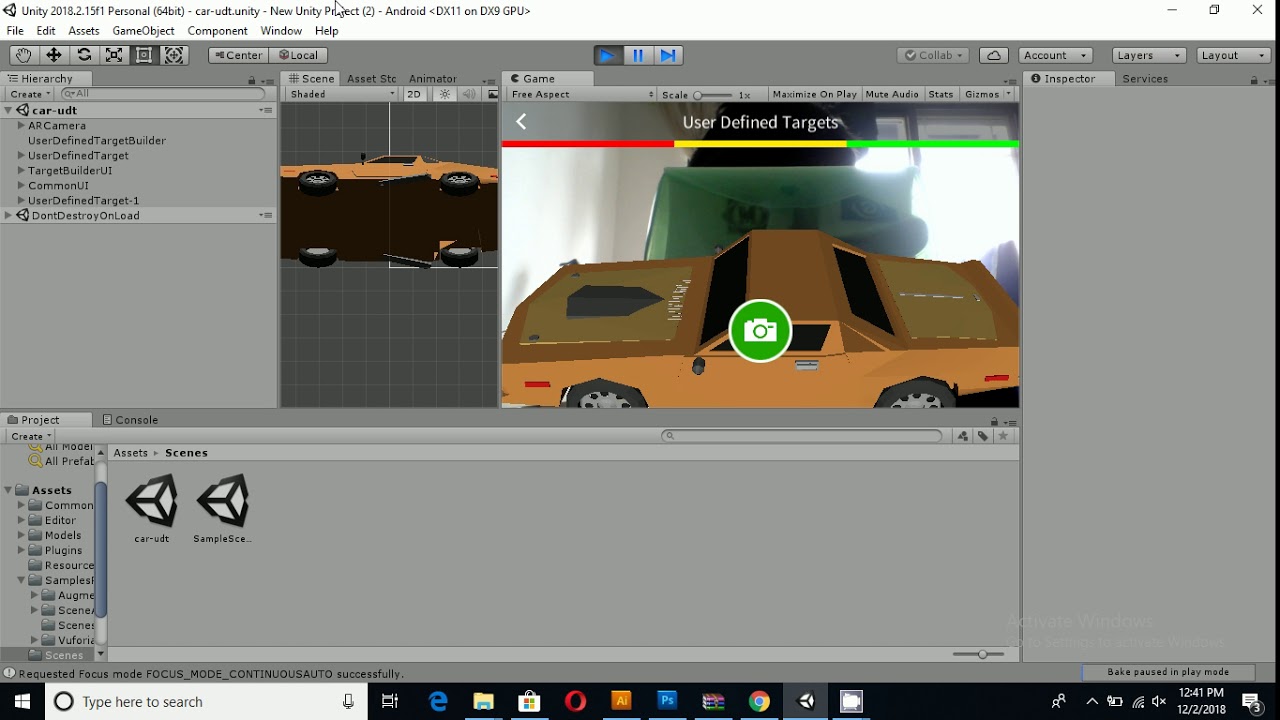Open Photoshop from taskbar

(x=667, y=701)
